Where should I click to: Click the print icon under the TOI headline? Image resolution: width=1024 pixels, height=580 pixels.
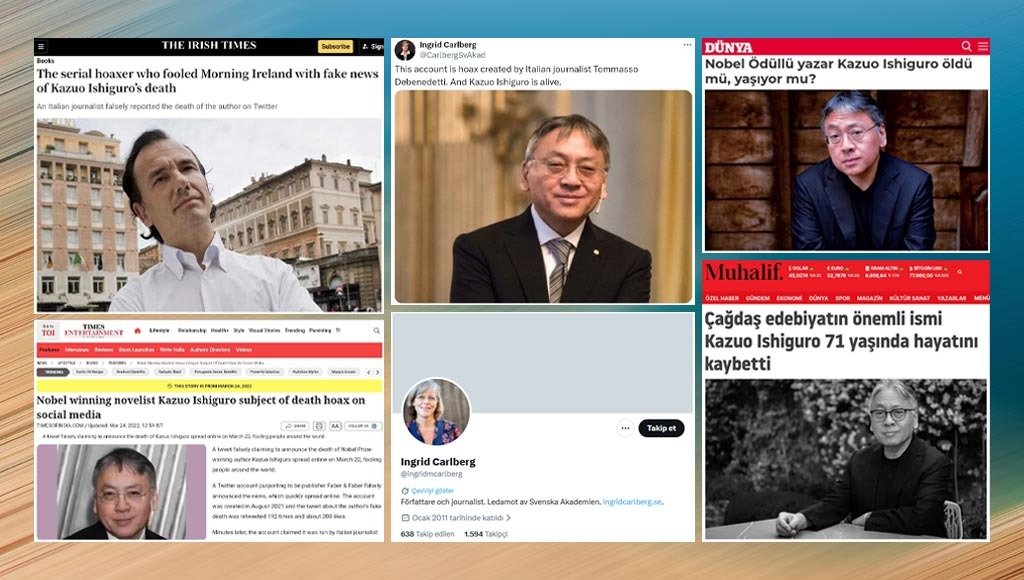(319, 426)
